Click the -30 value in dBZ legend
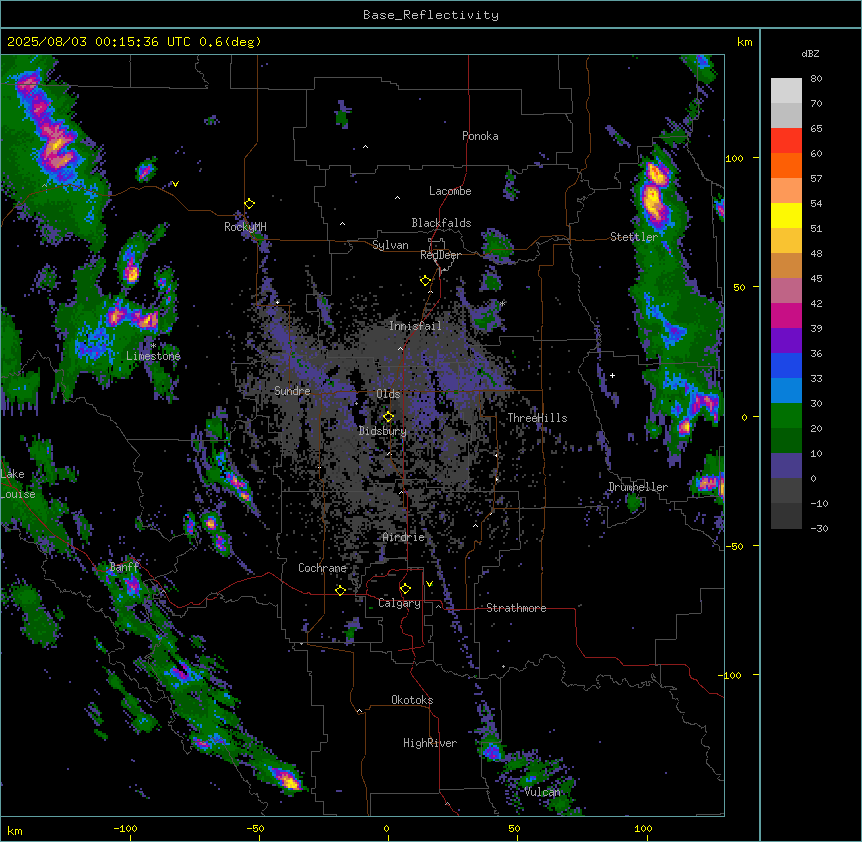The image size is (862, 842). click(x=819, y=529)
